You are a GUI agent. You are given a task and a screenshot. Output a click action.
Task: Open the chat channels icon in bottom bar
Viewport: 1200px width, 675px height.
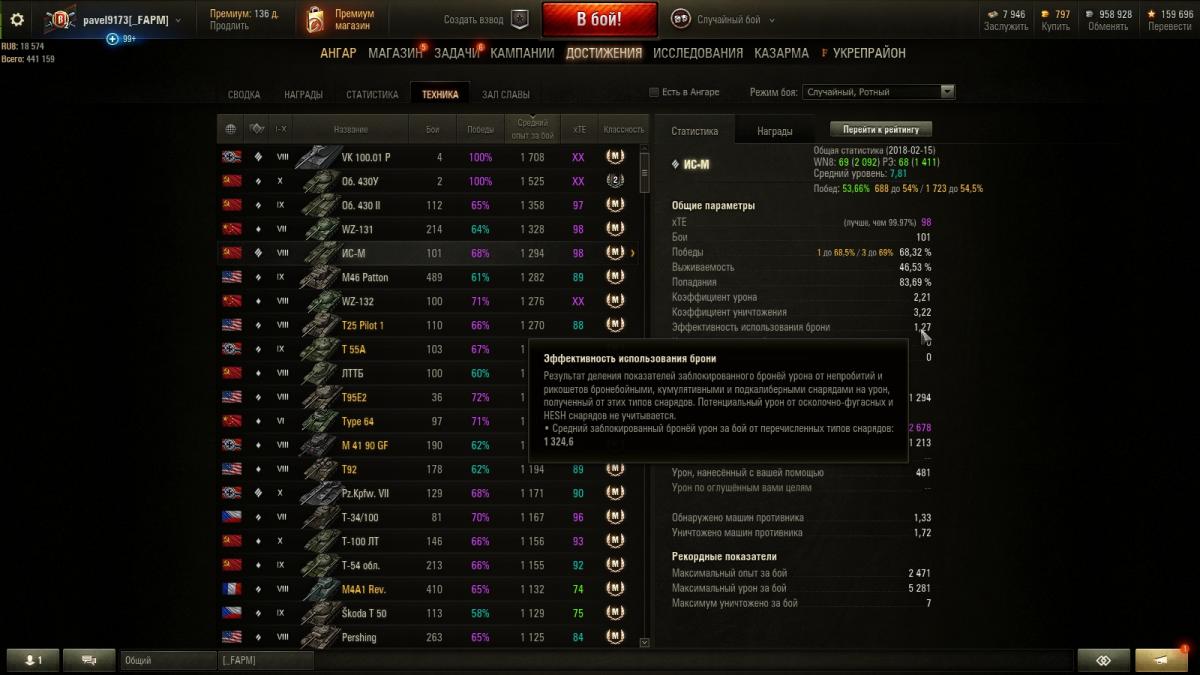(x=89, y=660)
